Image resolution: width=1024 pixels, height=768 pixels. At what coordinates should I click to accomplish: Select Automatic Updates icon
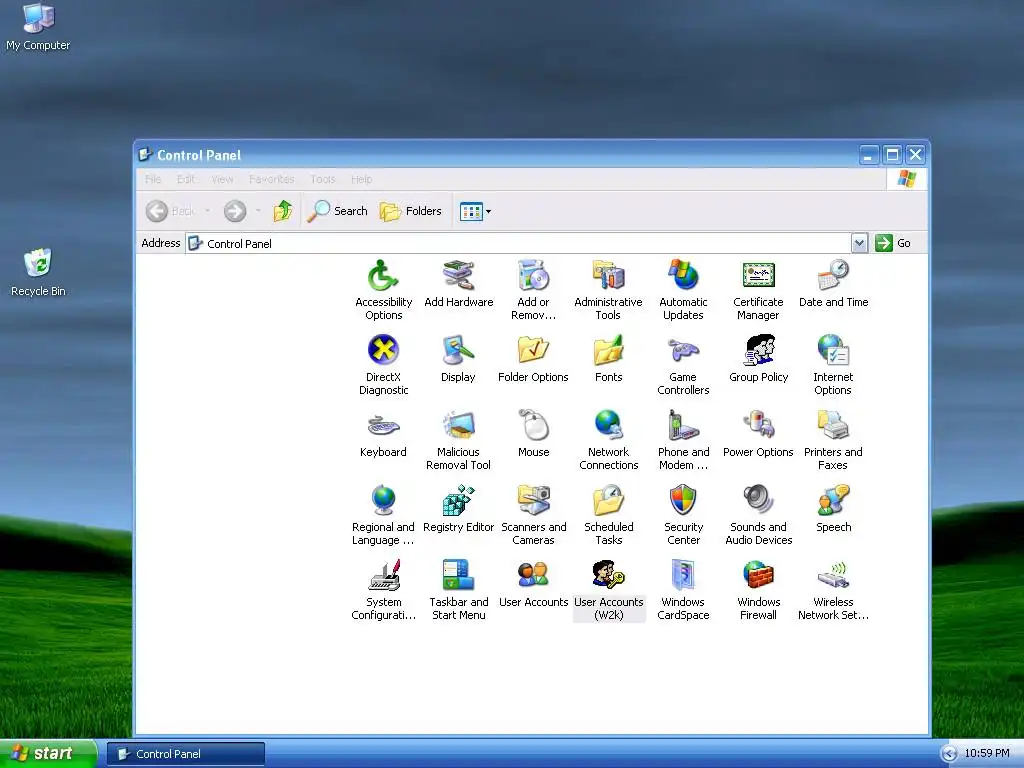point(683,290)
